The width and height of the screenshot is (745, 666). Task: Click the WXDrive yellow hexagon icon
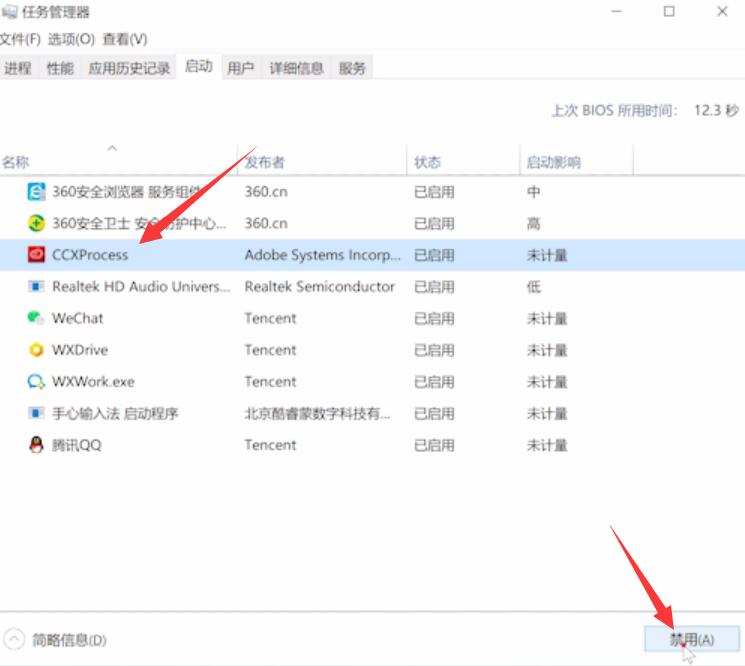pos(36,350)
